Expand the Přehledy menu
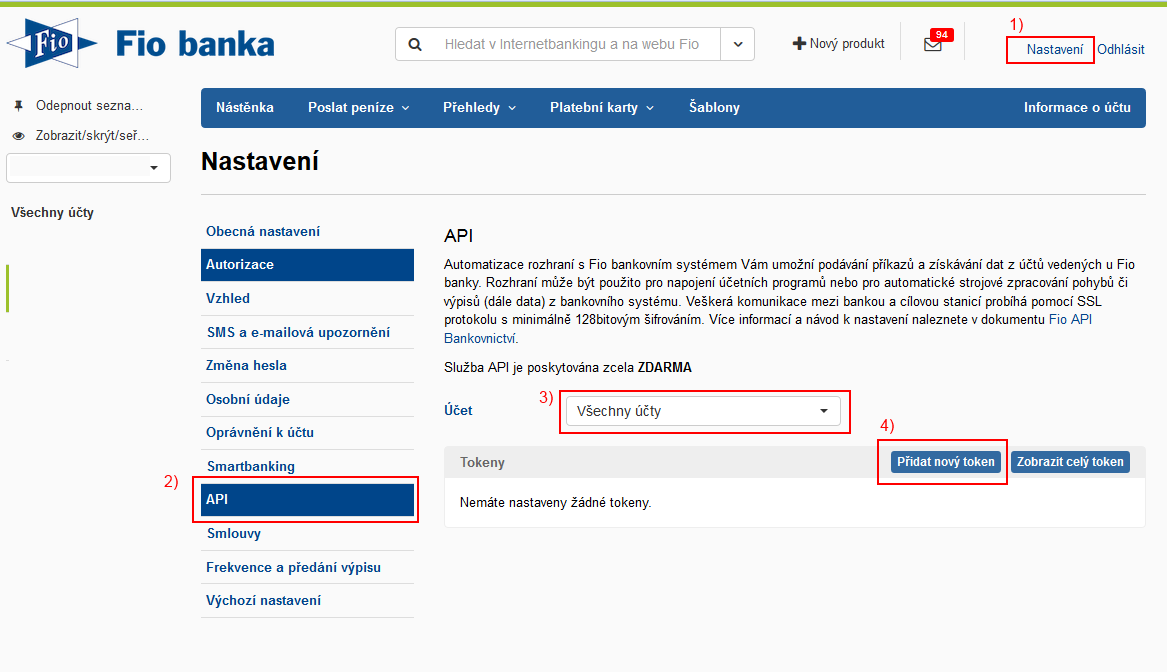Screen dimensions: 1167x672 479,108
